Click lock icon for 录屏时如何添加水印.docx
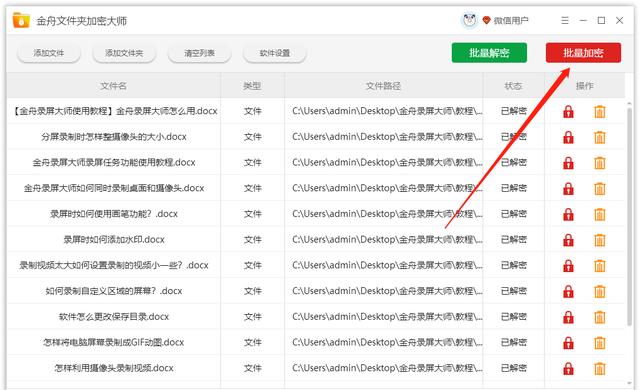 pos(568,240)
